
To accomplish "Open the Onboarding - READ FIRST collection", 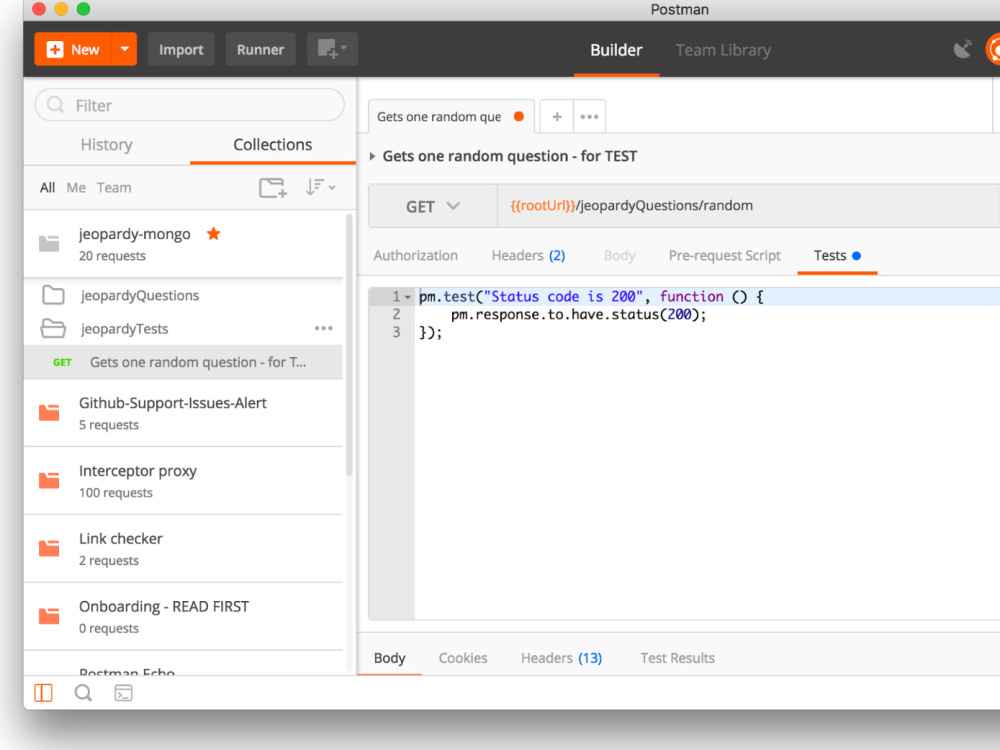I will click(x=183, y=617).
